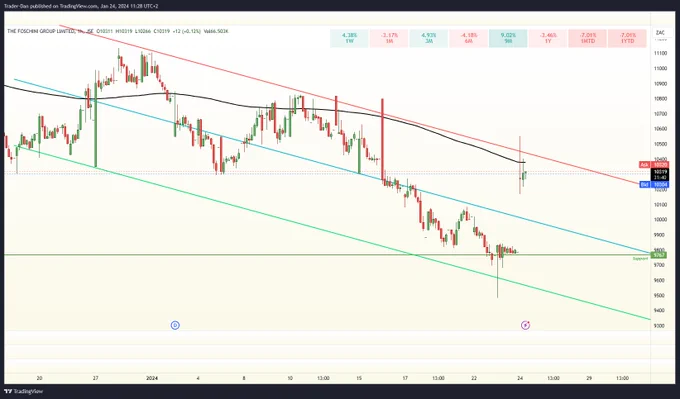Select the 1M performance box

pyautogui.click(x=389, y=38)
